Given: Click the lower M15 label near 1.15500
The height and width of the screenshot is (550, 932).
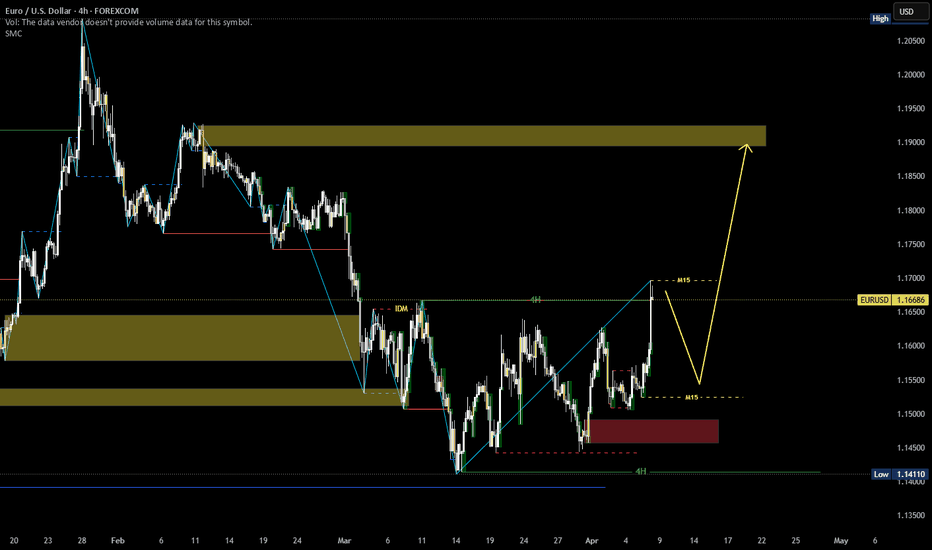Looking at the screenshot, I should (x=691, y=397).
